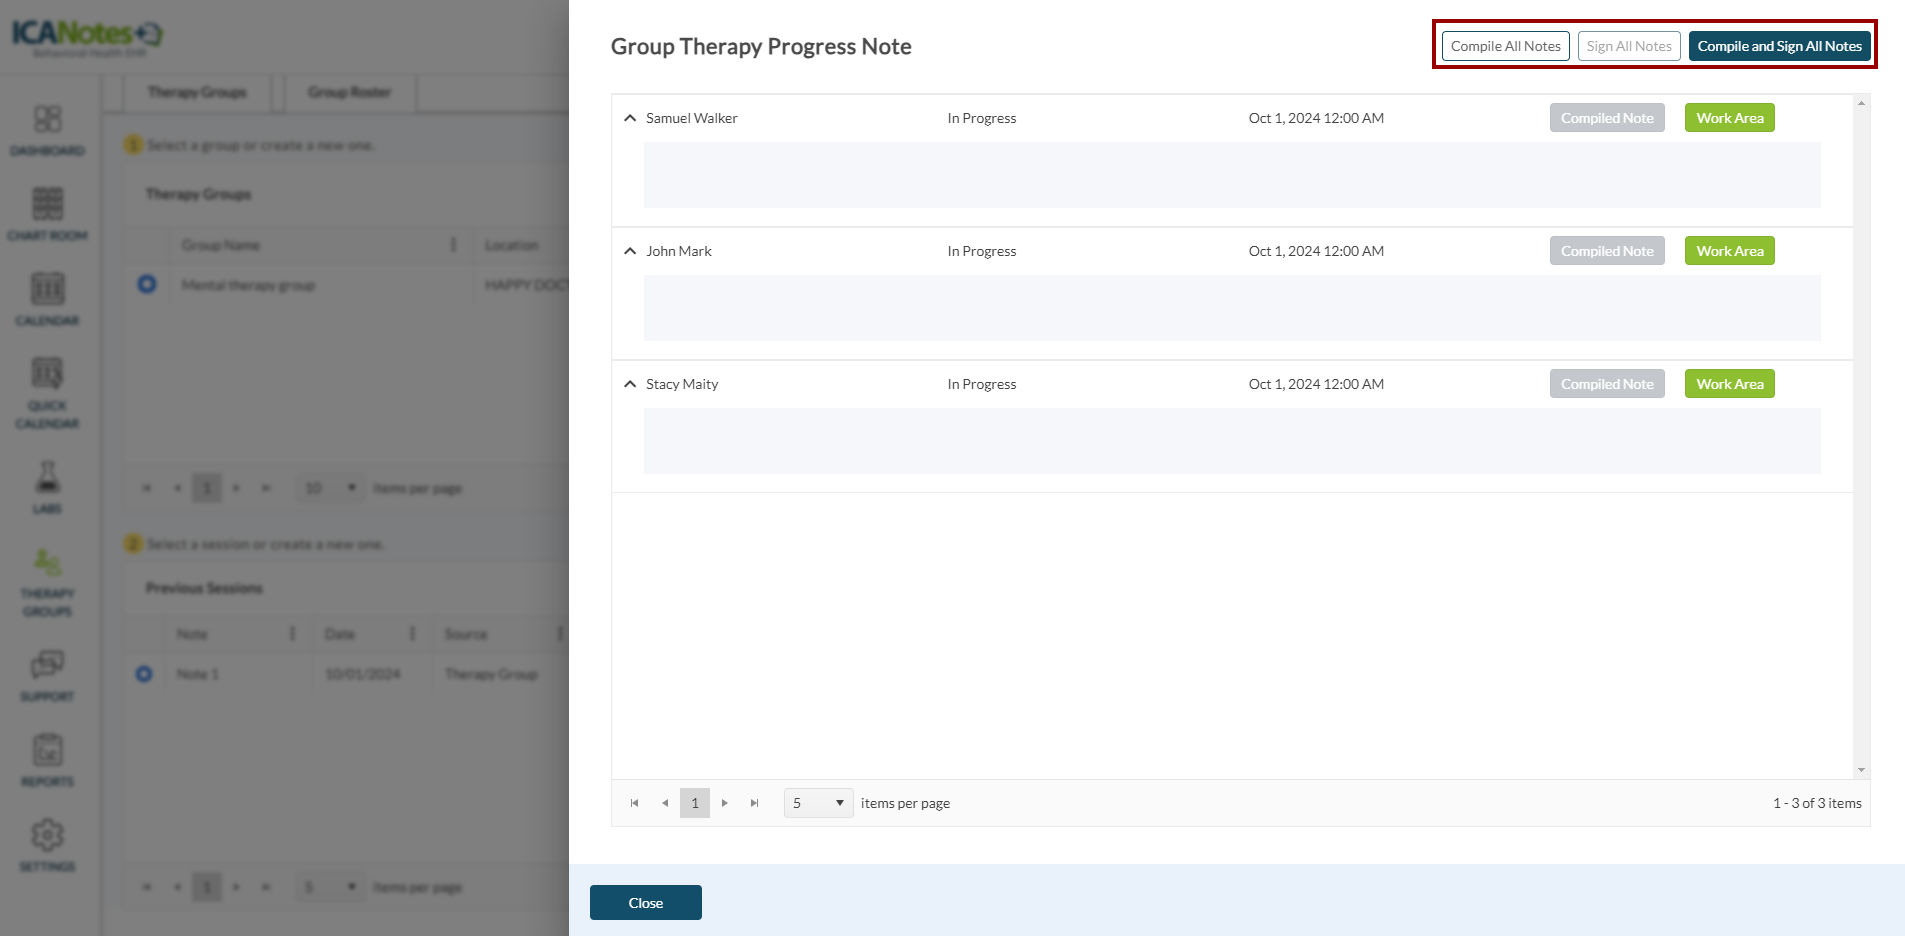View Compiled Note for John Mark
The image size is (1905, 936).
tap(1607, 251)
